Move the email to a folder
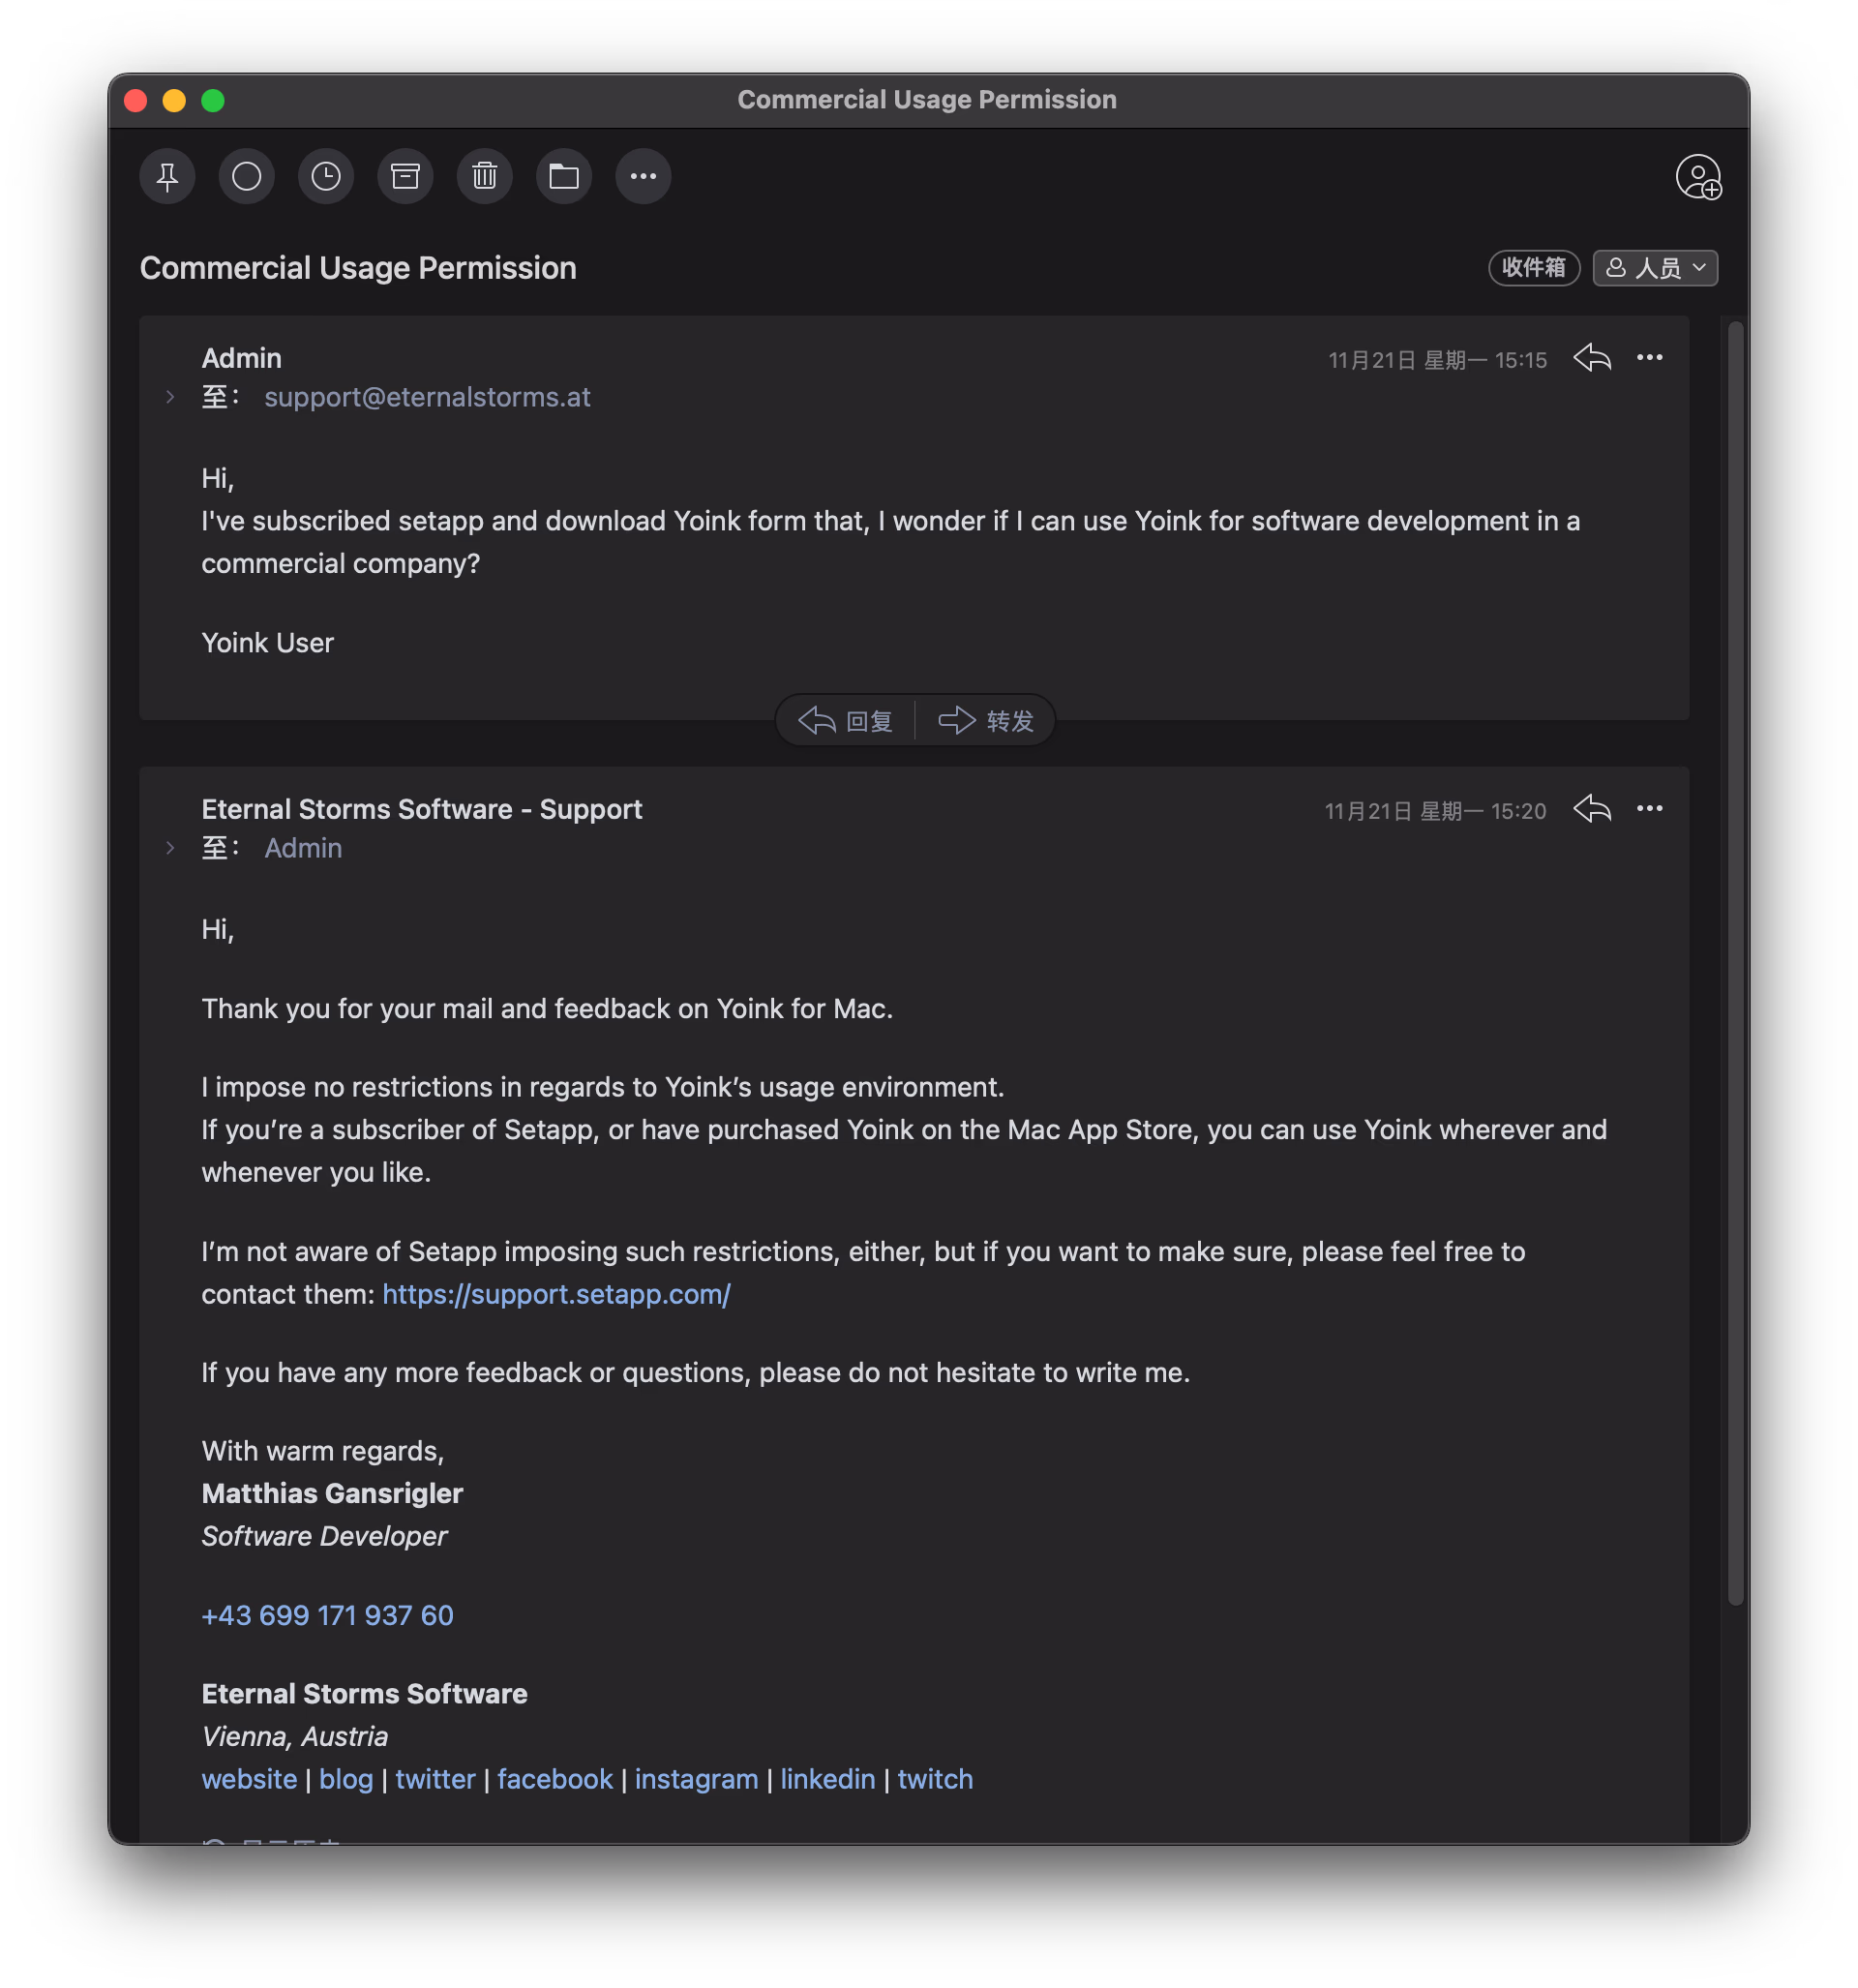1858x1988 pixels. tap(564, 177)
